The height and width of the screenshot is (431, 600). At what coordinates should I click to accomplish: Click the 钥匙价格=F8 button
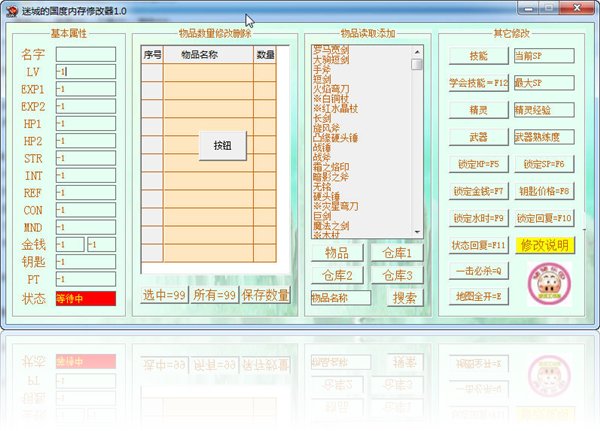pyautogui.click(x=544, y=191)
